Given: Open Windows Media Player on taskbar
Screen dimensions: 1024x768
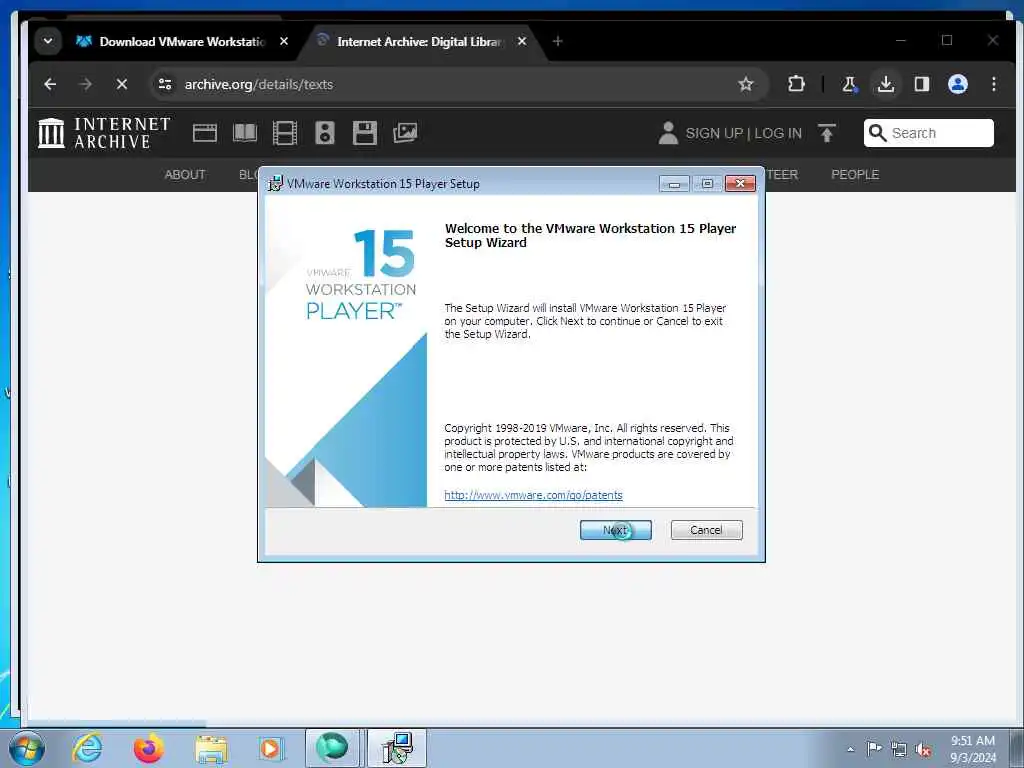Looking at the screenshot, I should (270, 748).
